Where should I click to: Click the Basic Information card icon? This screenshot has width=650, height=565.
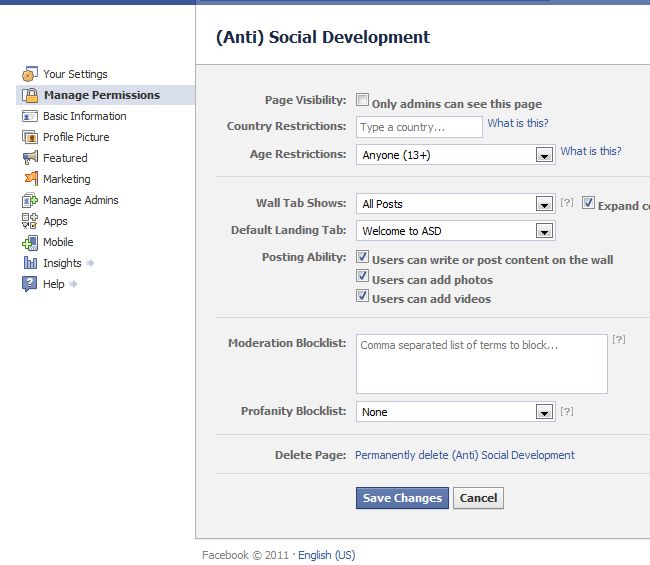pos(29,116)
